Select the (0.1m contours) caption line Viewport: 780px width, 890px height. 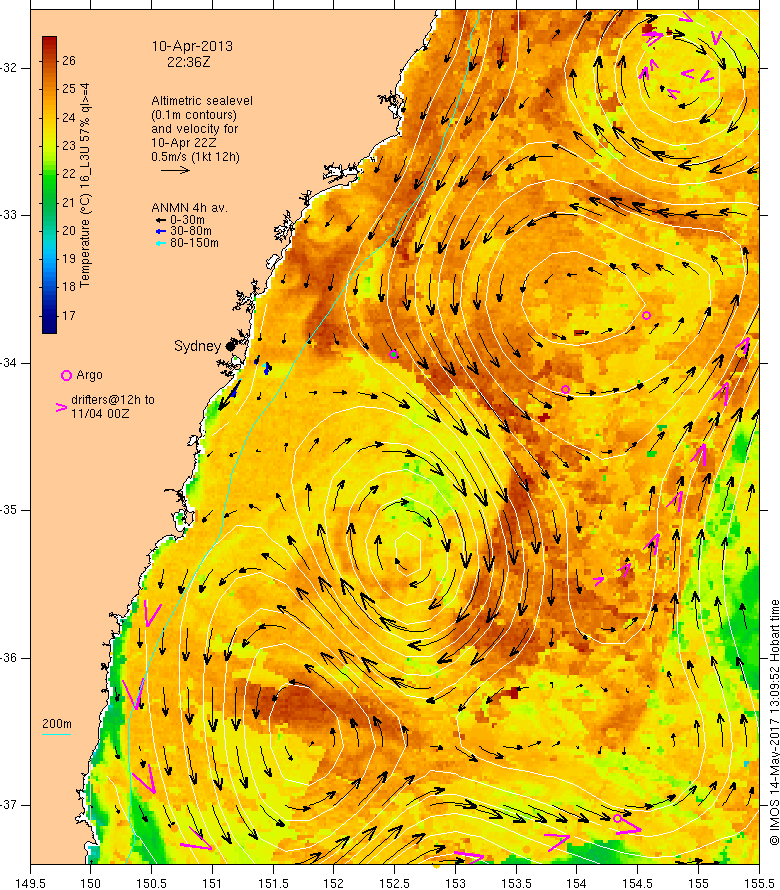(194, 115)
